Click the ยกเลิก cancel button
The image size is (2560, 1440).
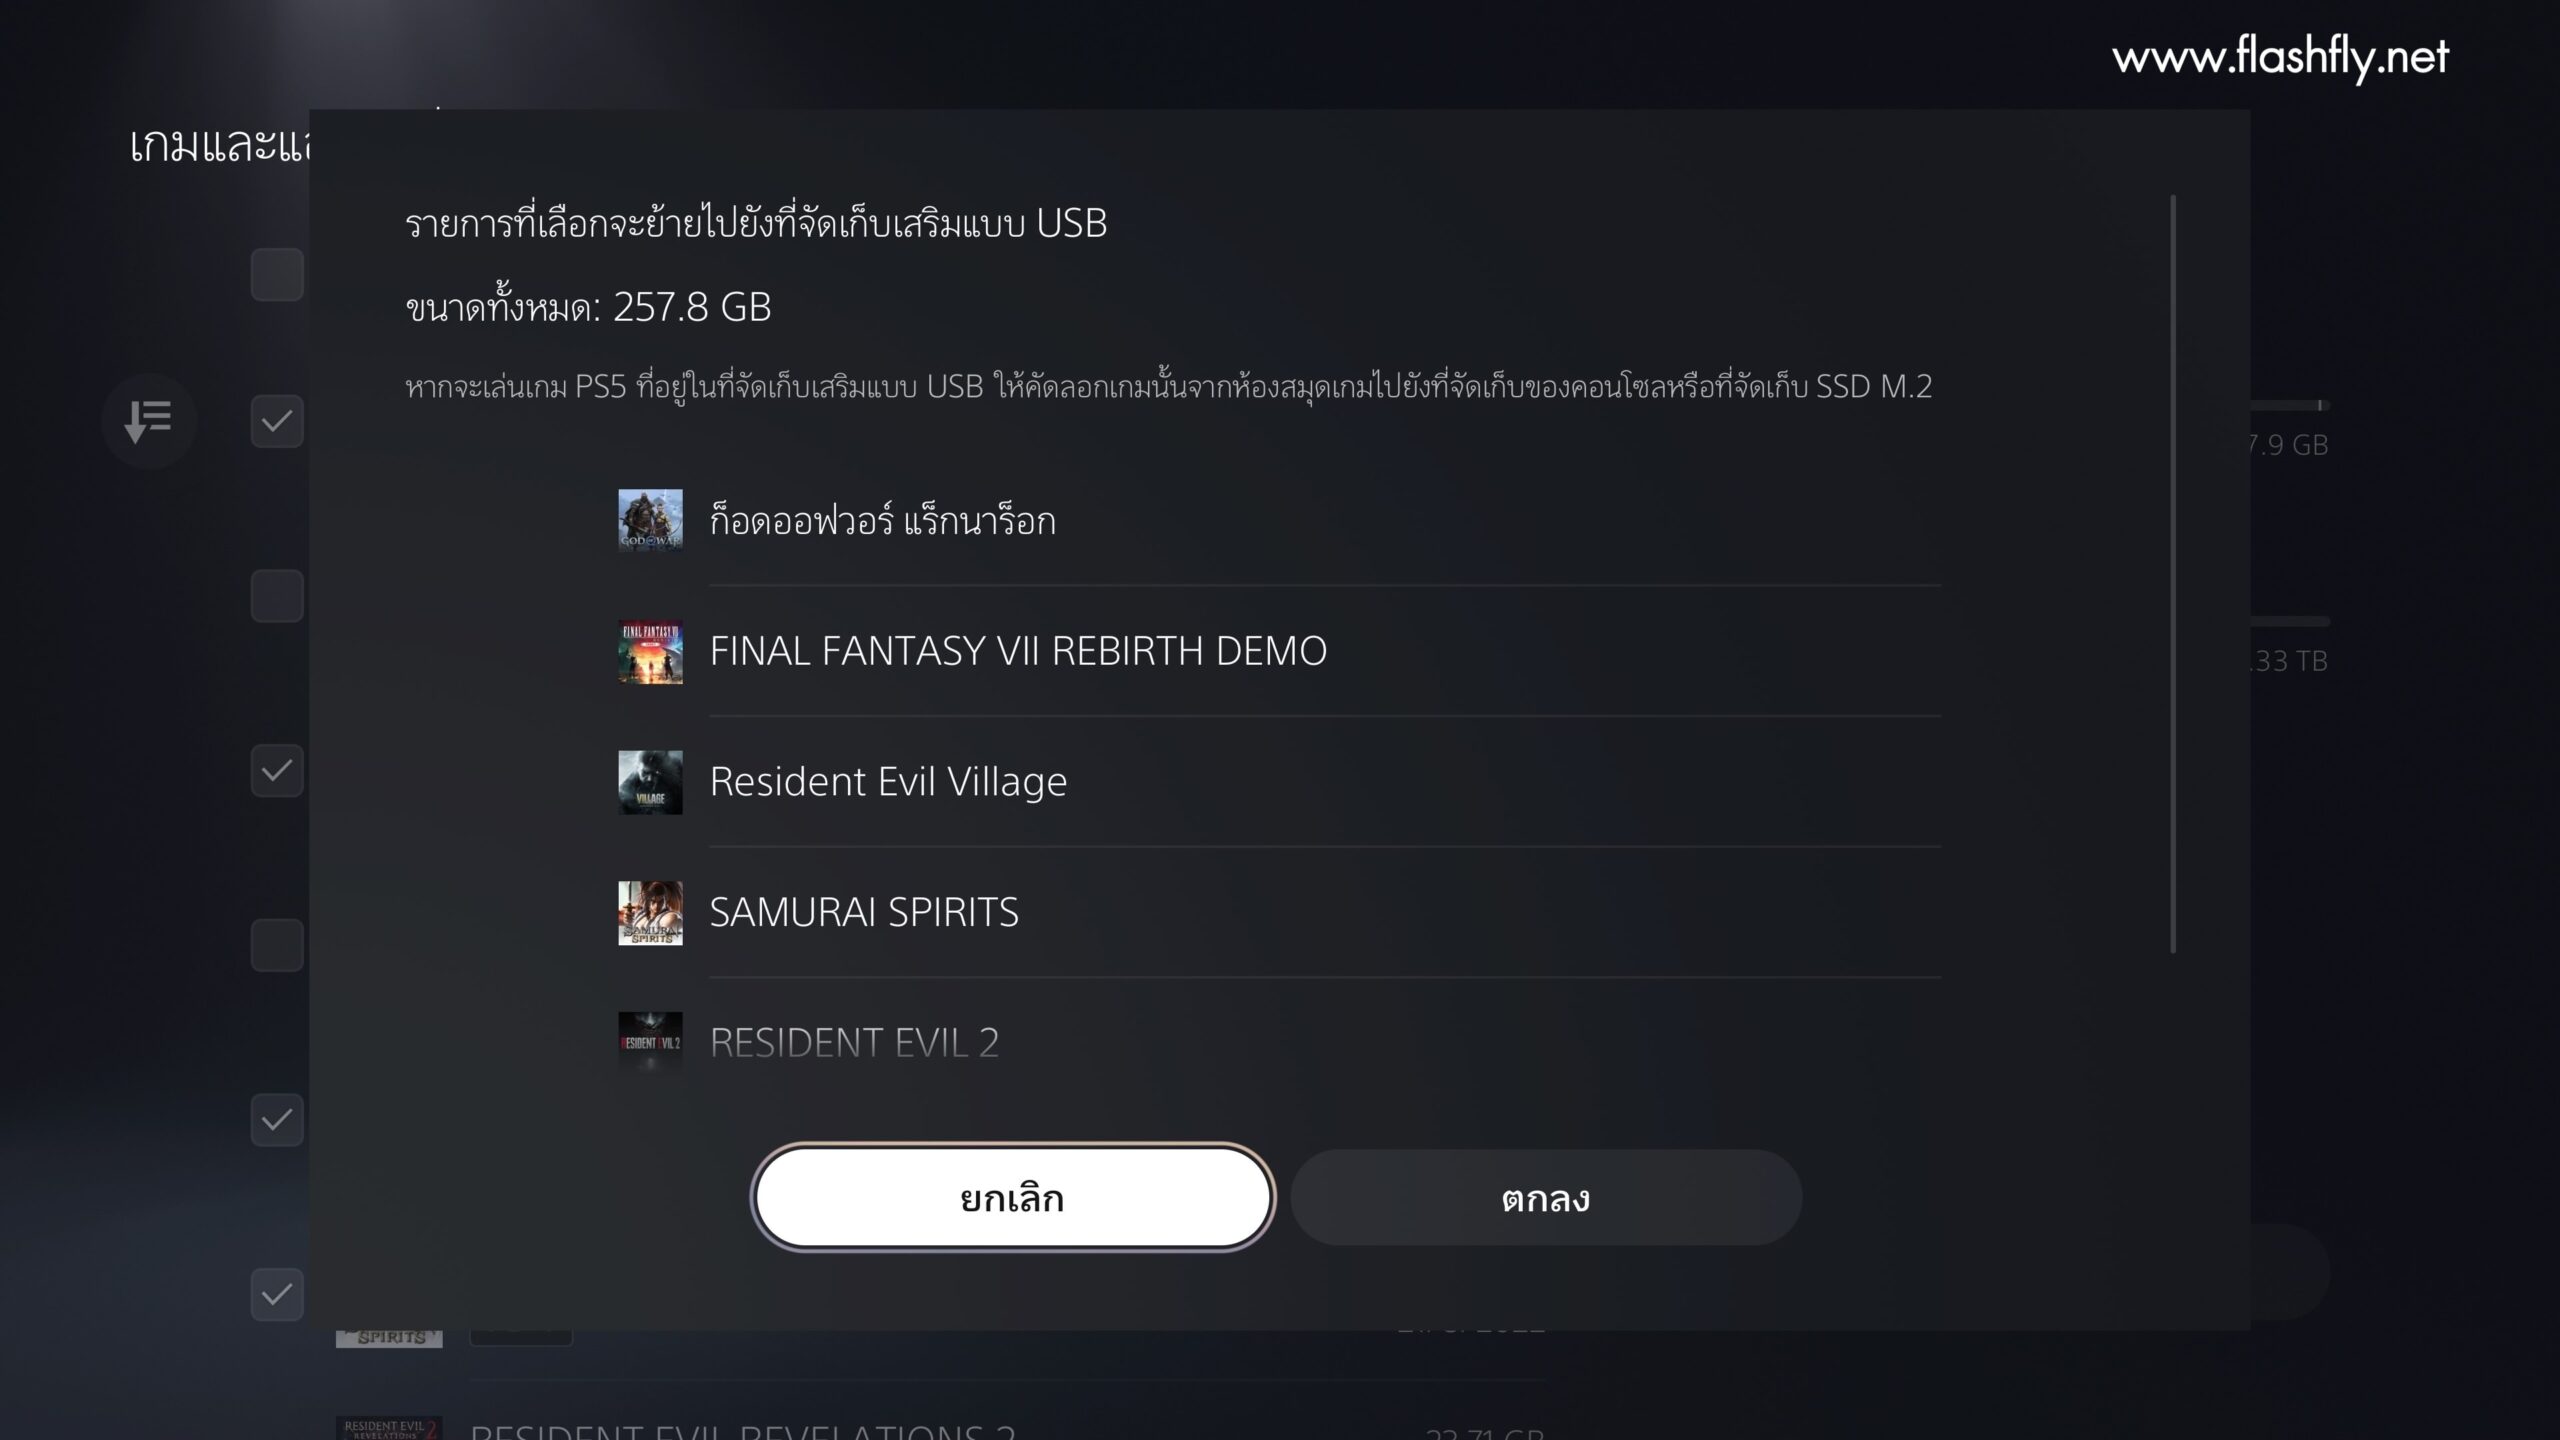click(x=1012, y=1197)
